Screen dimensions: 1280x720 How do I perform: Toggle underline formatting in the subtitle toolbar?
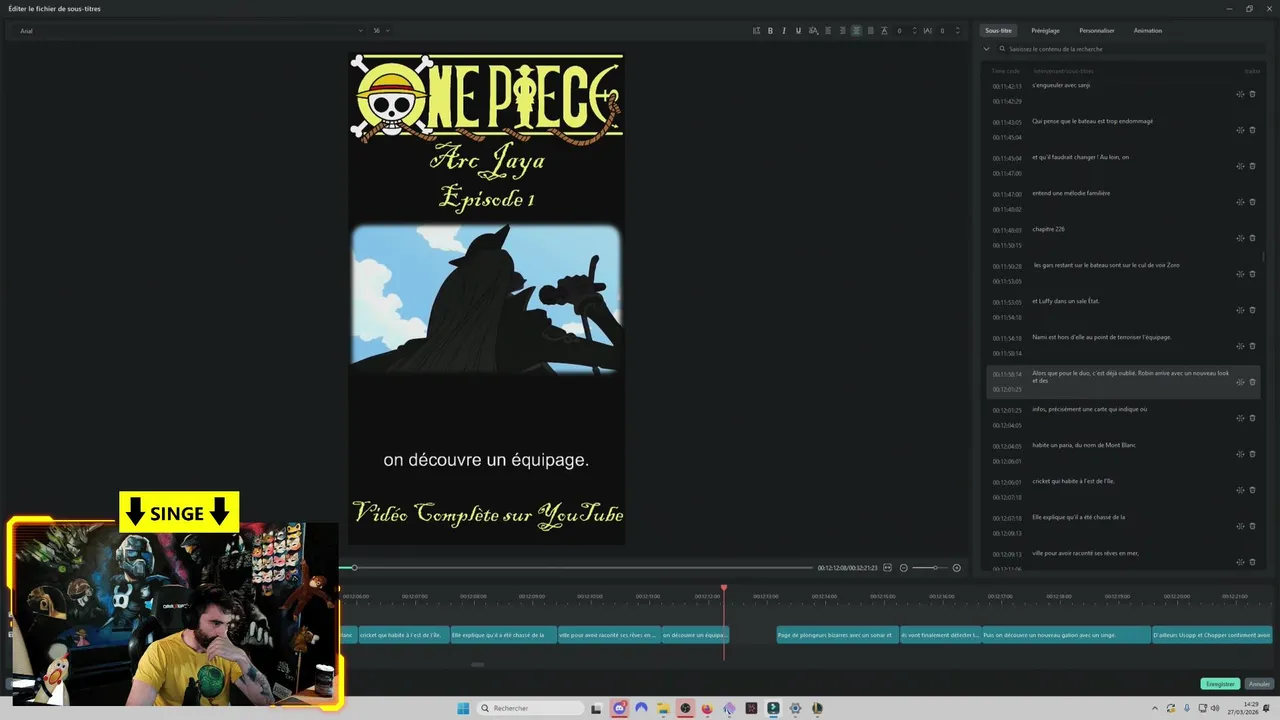coord(798,31)
